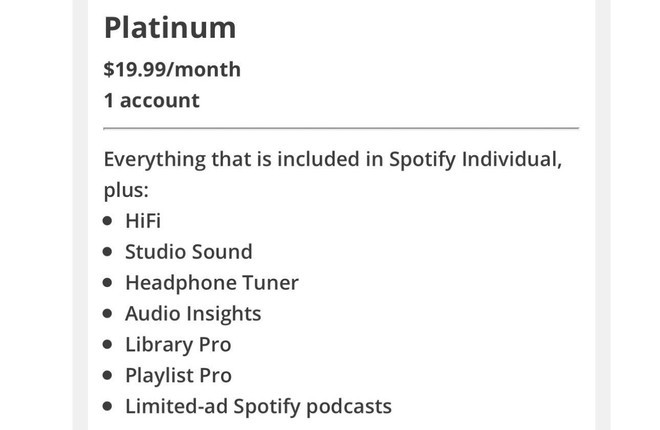Click the Studio Sound bullet point
660x430 pixels.
[107, 252]
